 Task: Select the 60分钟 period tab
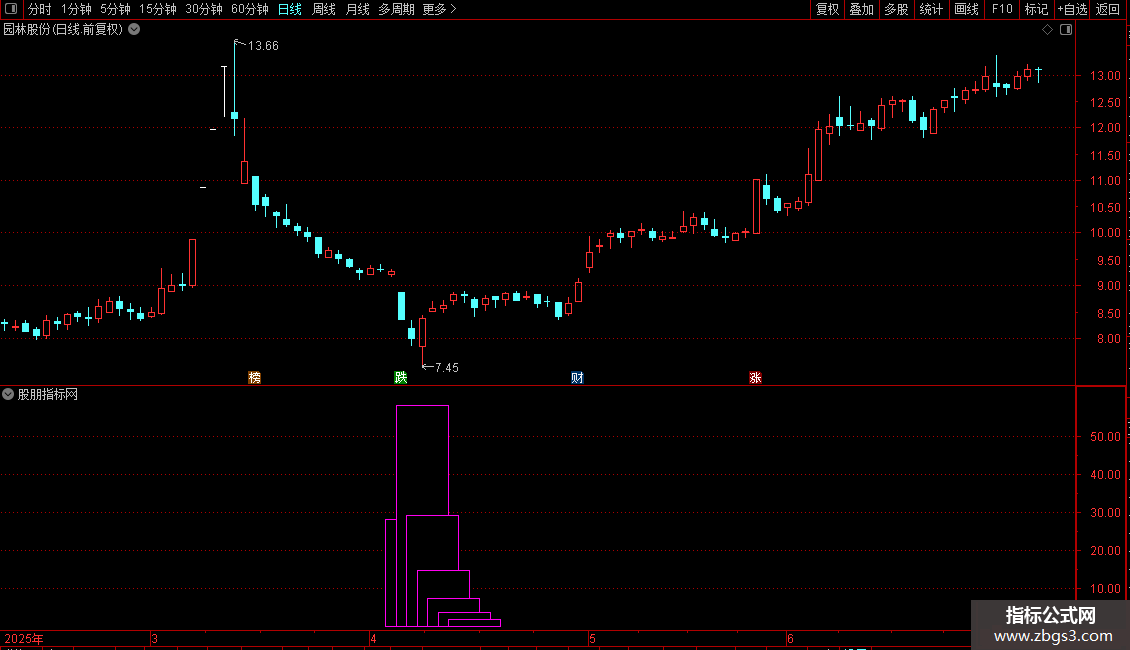click(250, 9)
